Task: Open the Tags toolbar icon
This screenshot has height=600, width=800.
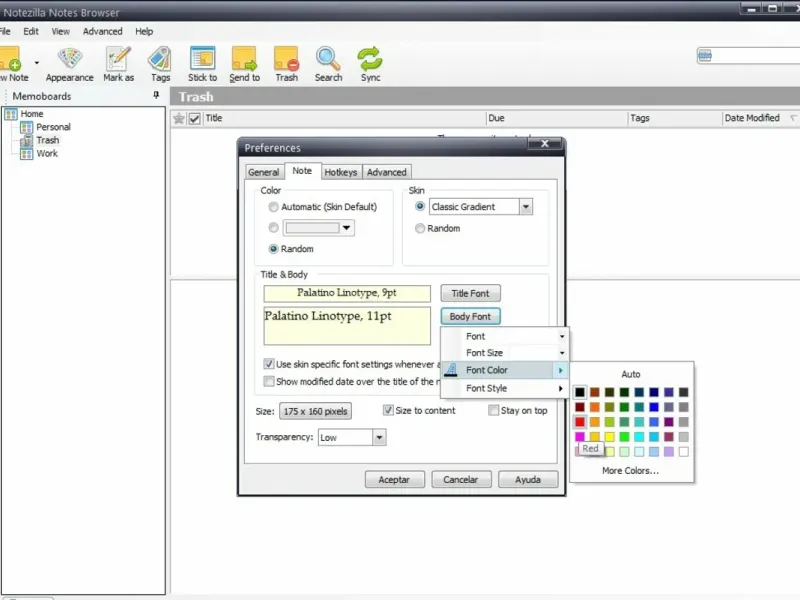Action: point(160,58)
